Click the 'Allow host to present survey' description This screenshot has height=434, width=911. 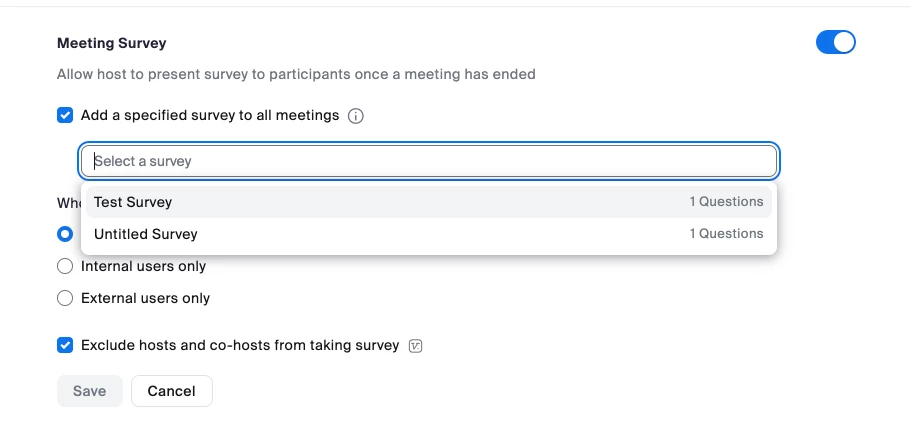[296, 74]
